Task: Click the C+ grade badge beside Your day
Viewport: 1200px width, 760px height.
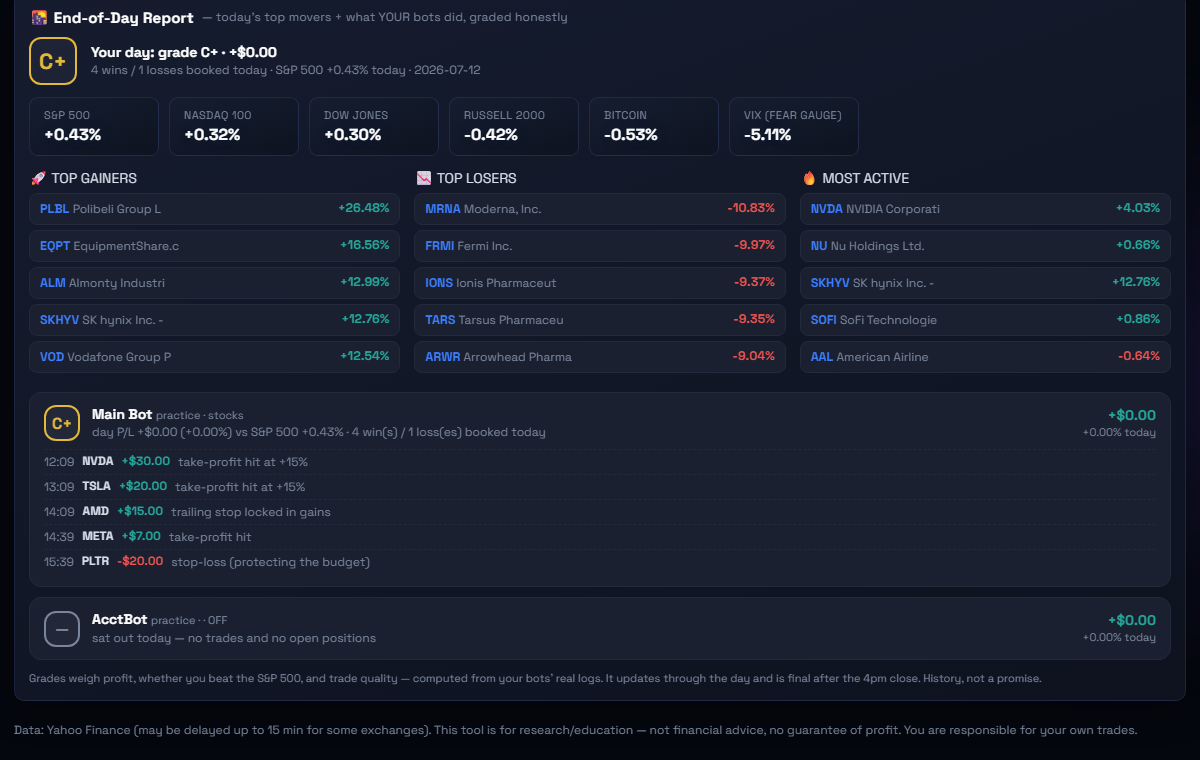Action: [x=53, y=61]
